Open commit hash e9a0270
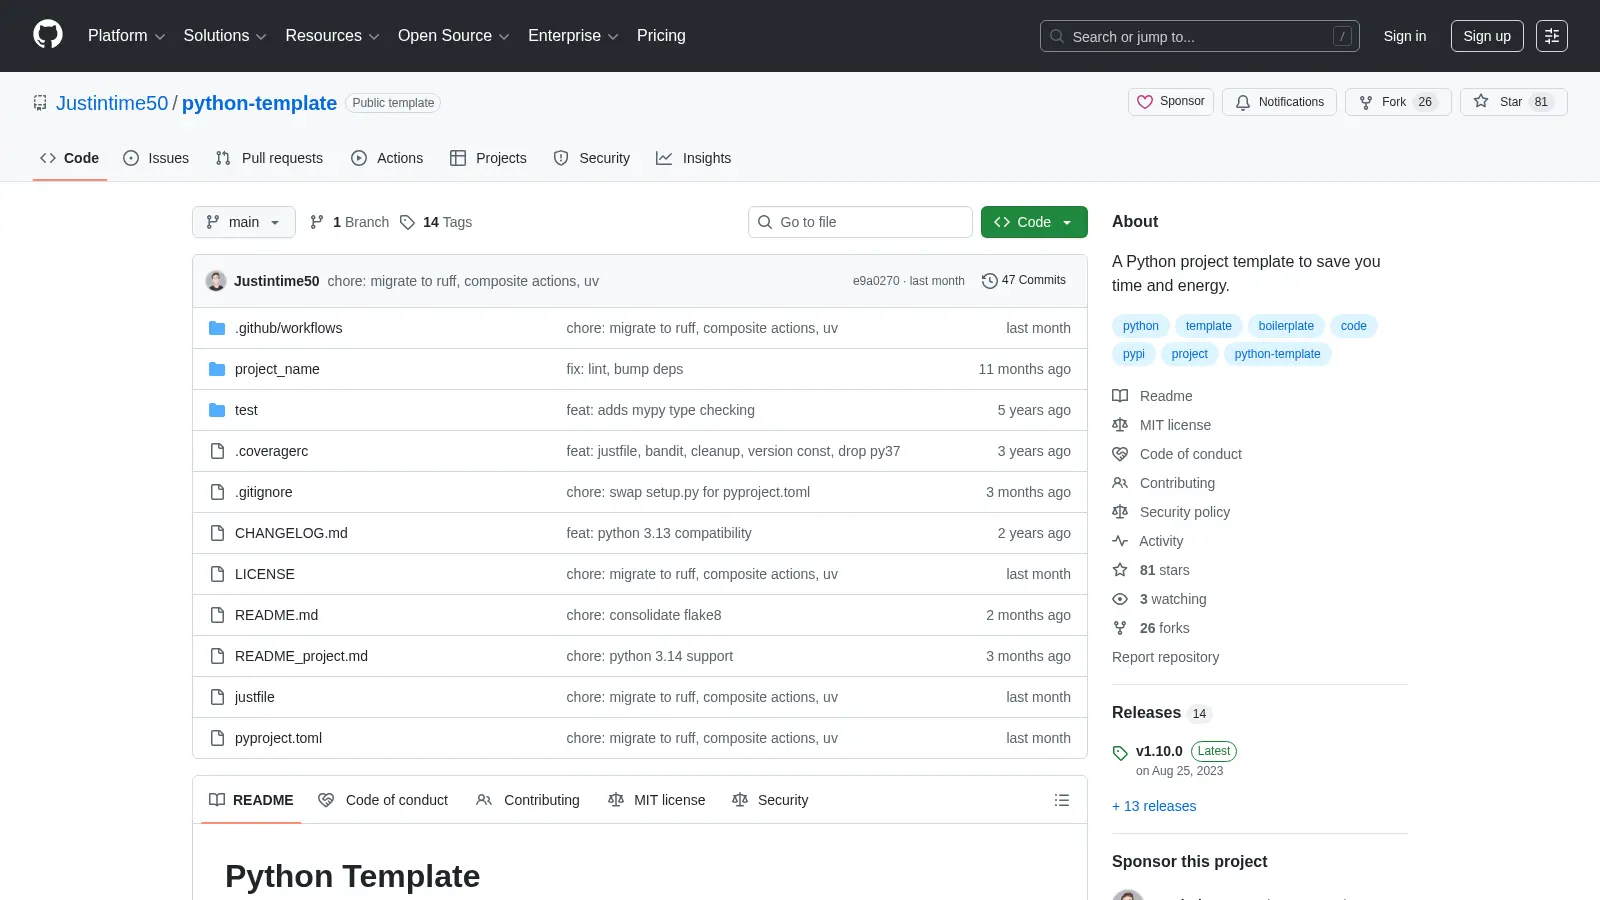1600x900 pixels. pos(876,281)
